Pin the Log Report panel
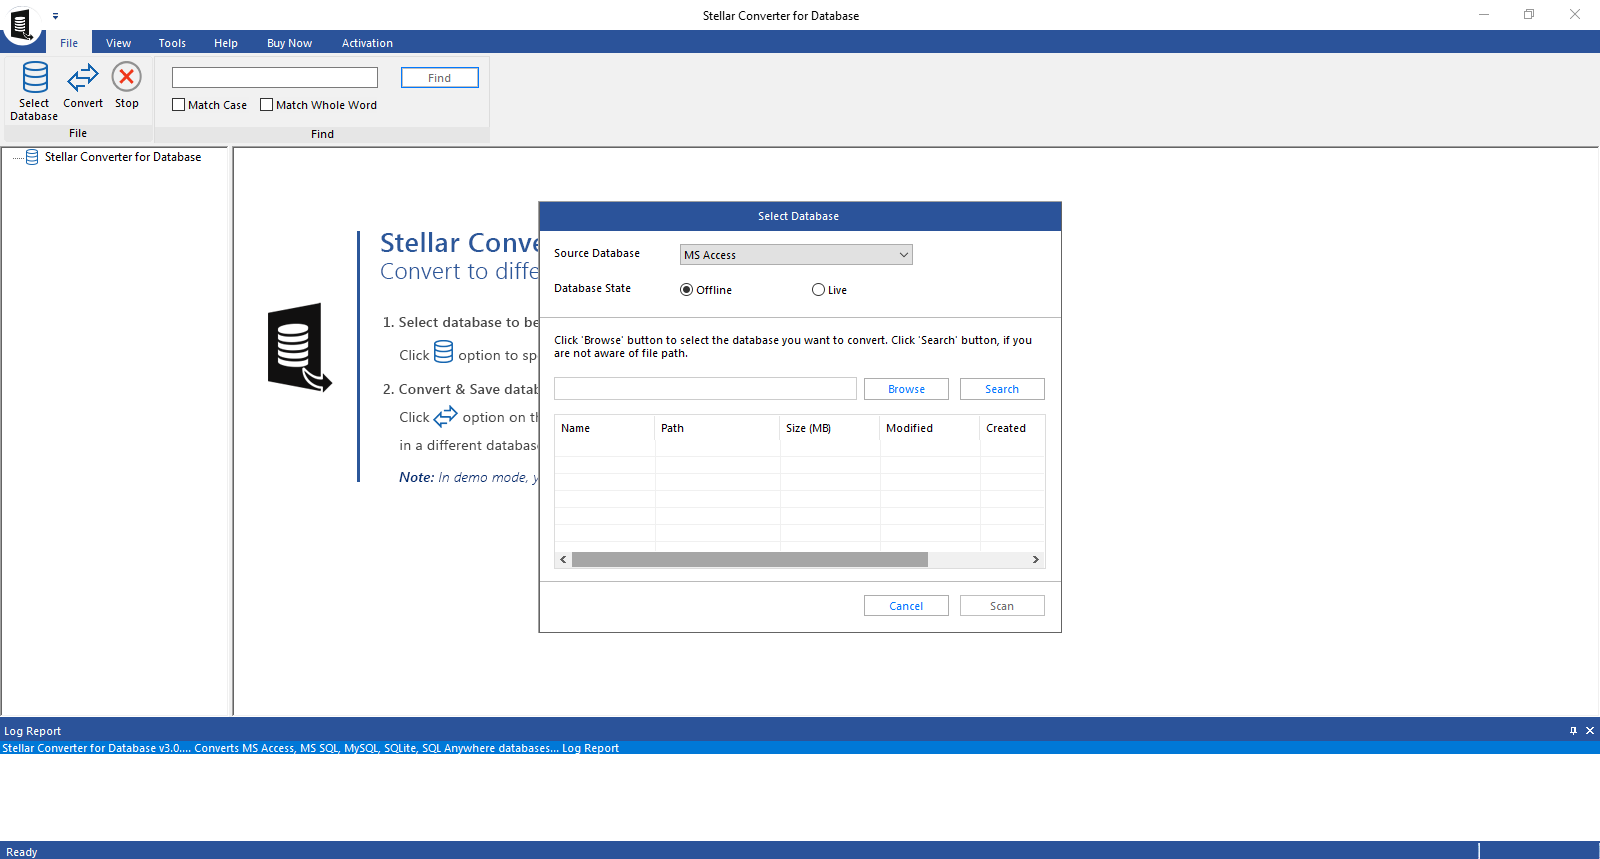 coord(1573,731)
